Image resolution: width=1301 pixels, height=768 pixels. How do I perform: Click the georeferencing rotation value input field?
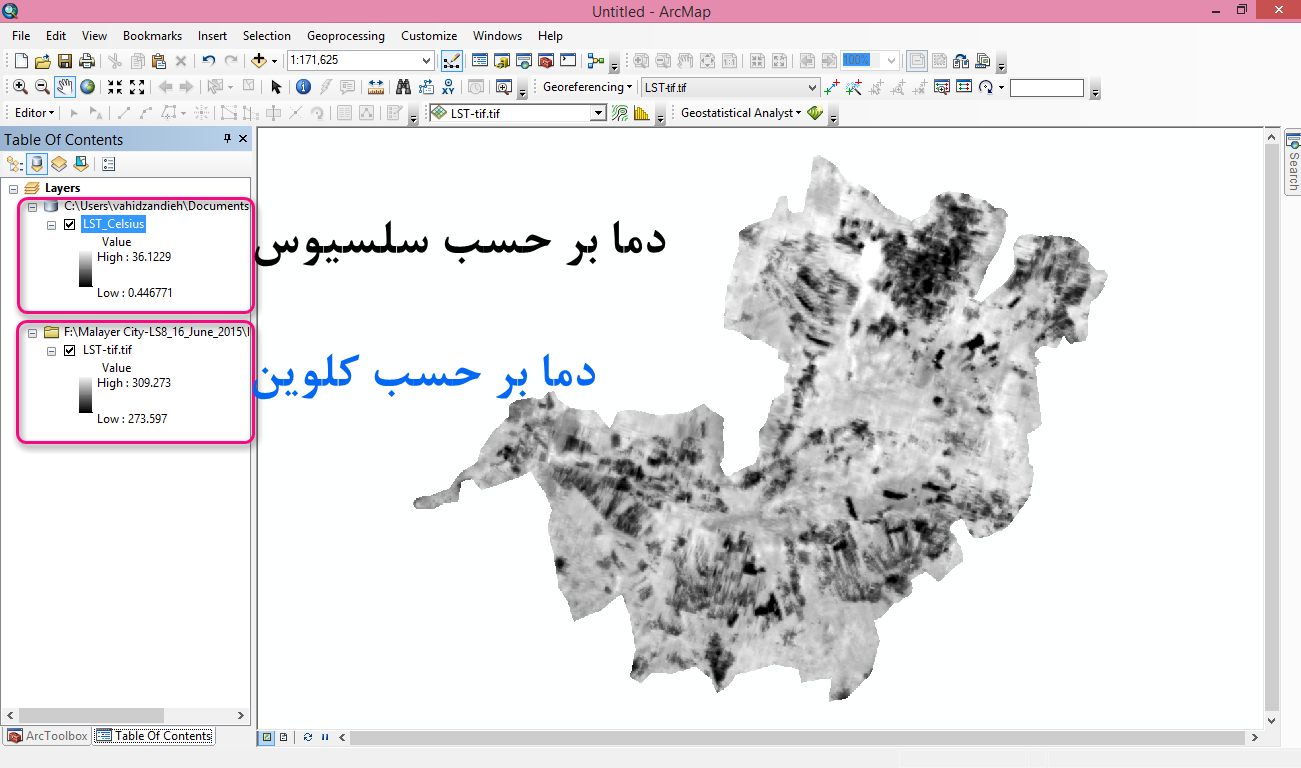[1046, 88]
